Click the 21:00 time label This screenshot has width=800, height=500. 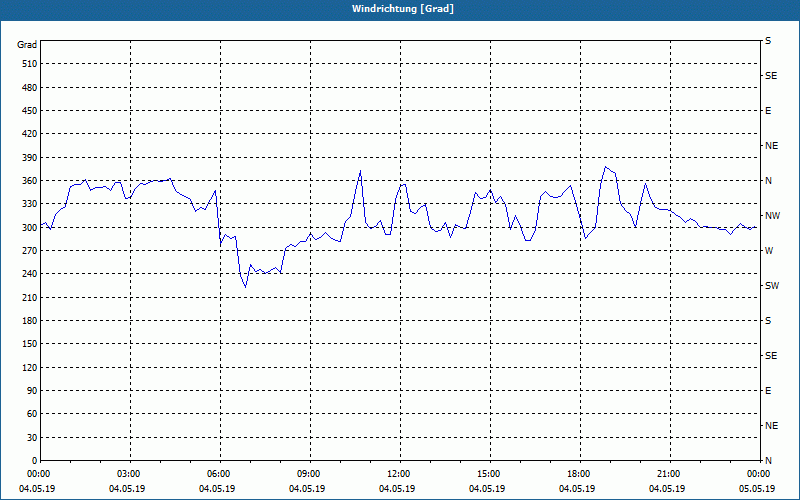pyautogui.click(x=670, y=474)
